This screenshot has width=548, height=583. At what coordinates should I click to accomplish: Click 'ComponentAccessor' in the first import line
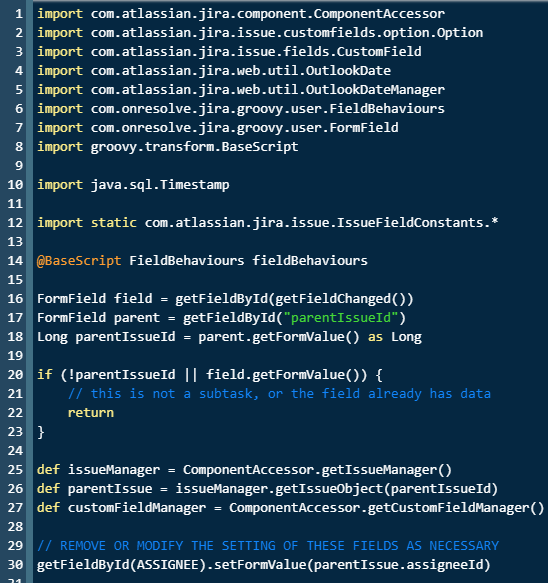pos(379,14)
